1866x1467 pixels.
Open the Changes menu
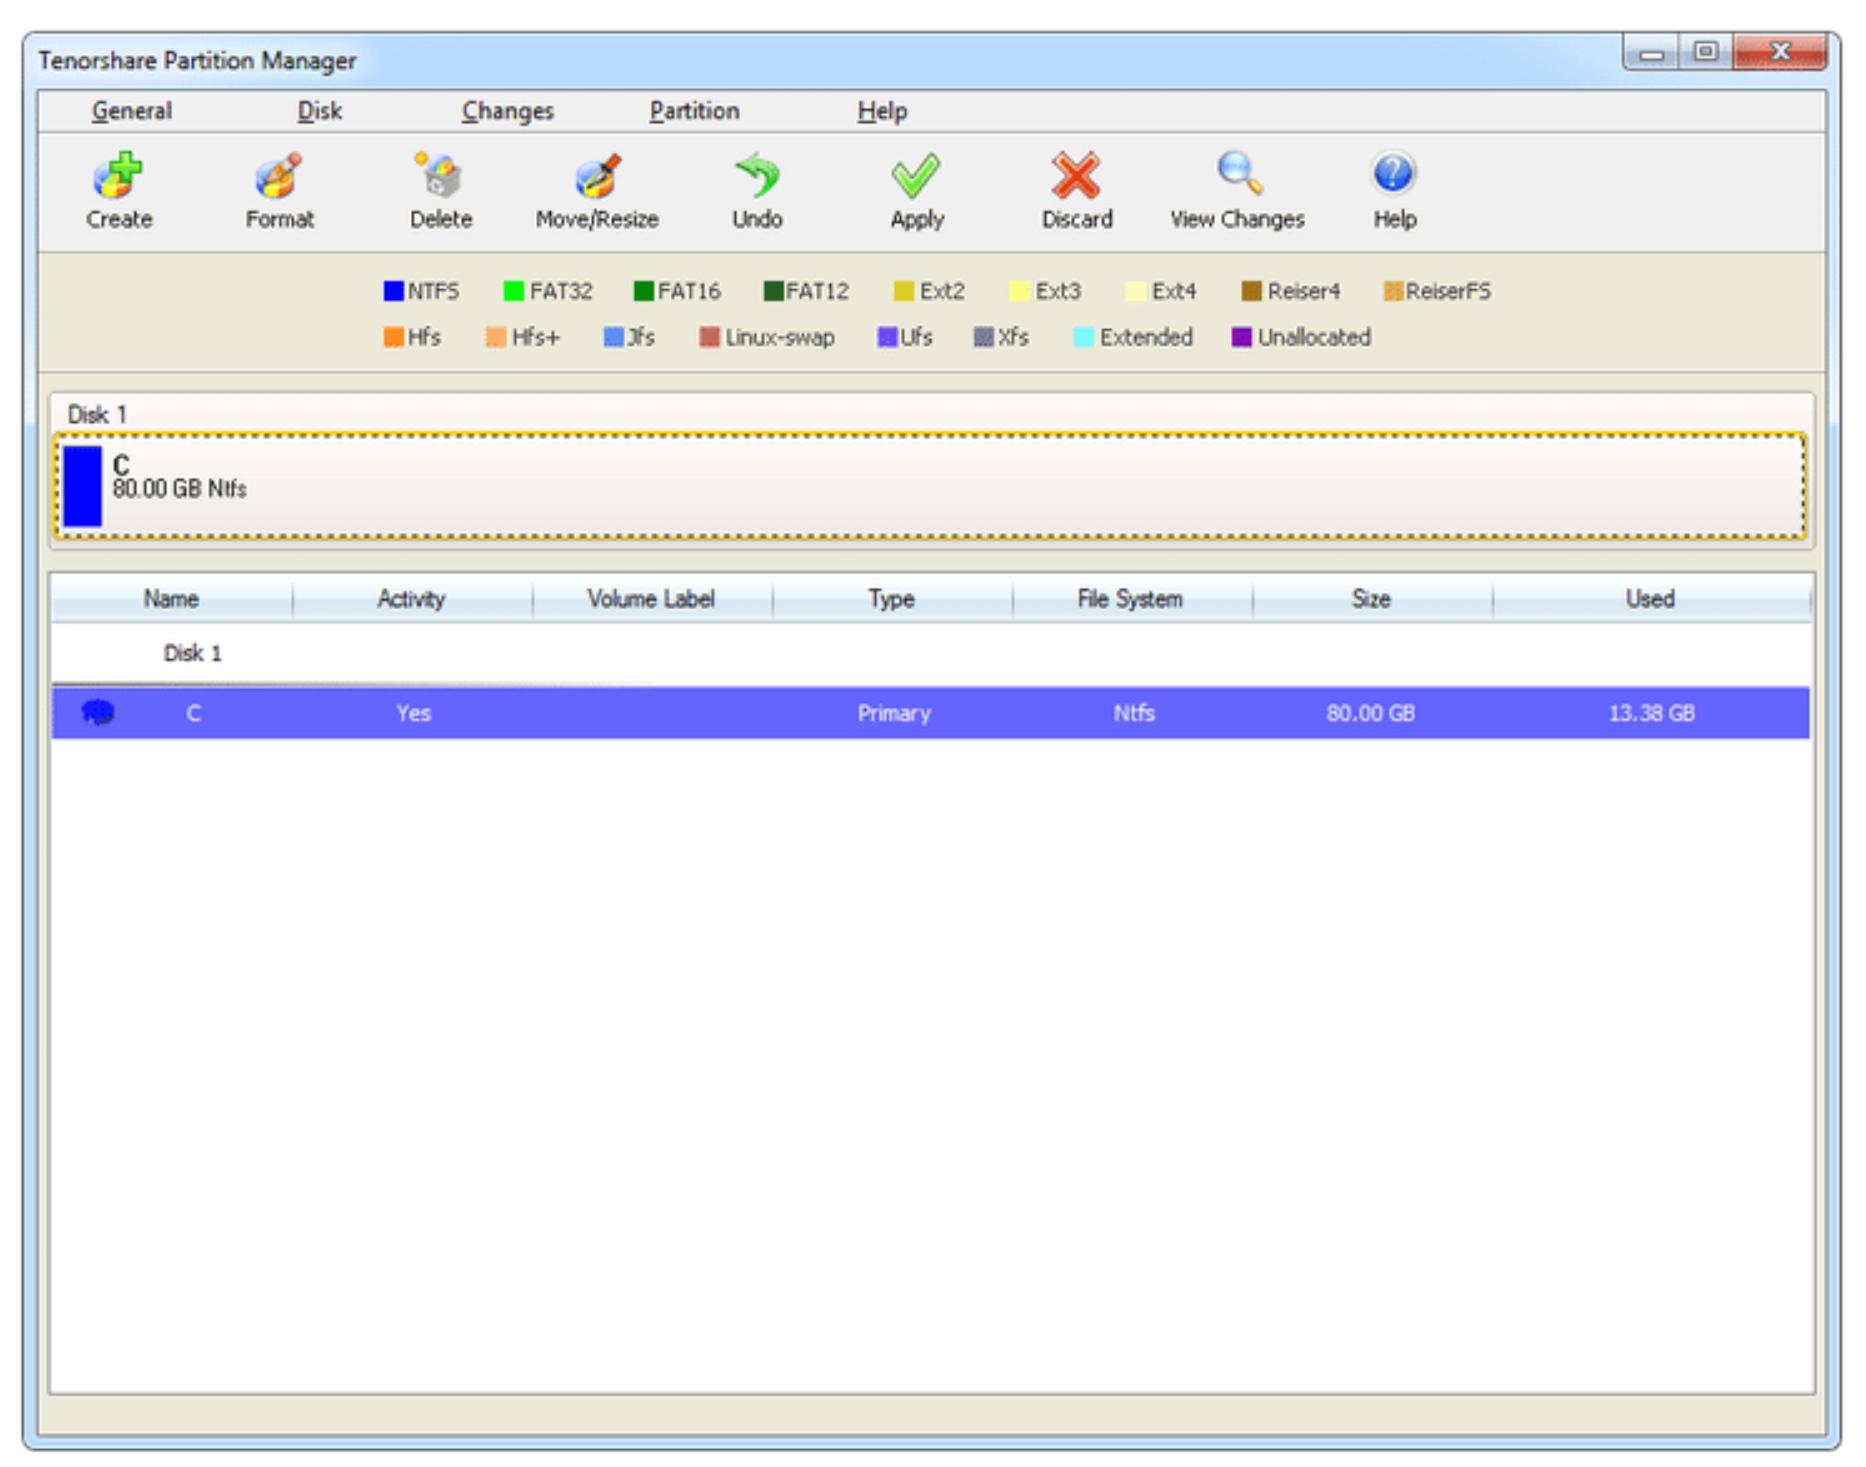click(507, 111)
